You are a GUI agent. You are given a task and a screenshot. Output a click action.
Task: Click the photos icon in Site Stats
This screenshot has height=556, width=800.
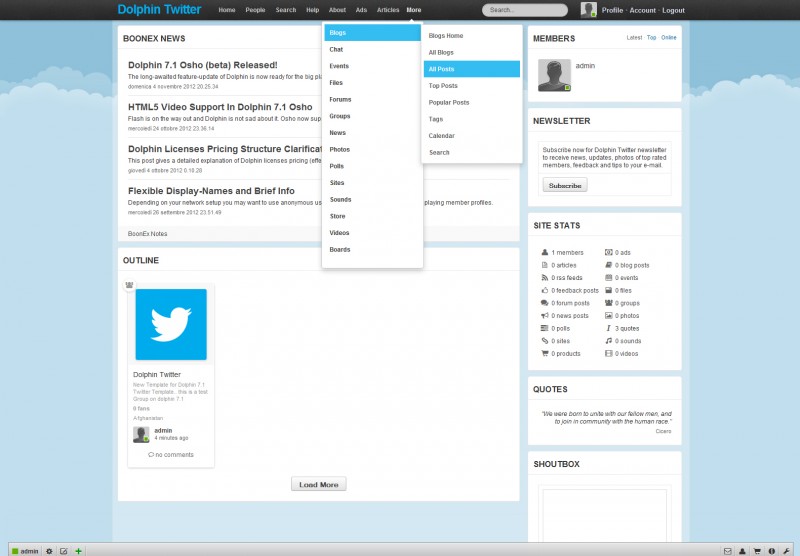[x=608, y=315]
